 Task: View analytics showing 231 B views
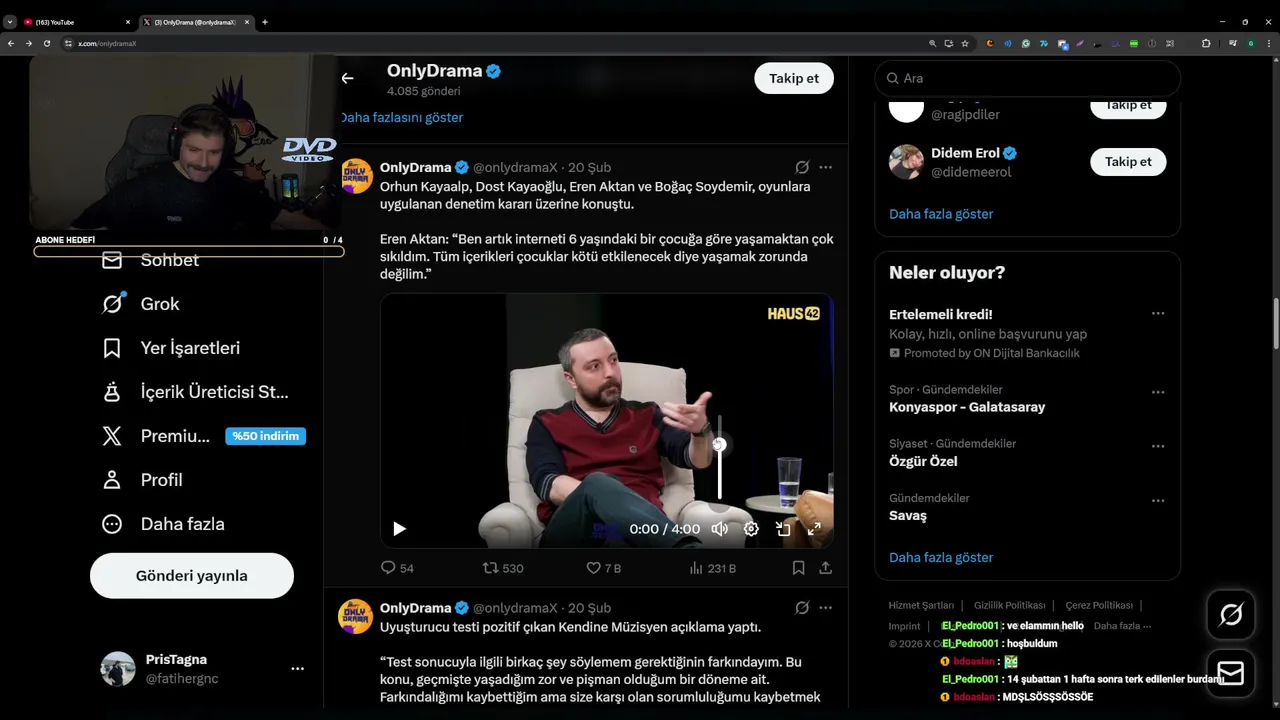click(712, 568)
